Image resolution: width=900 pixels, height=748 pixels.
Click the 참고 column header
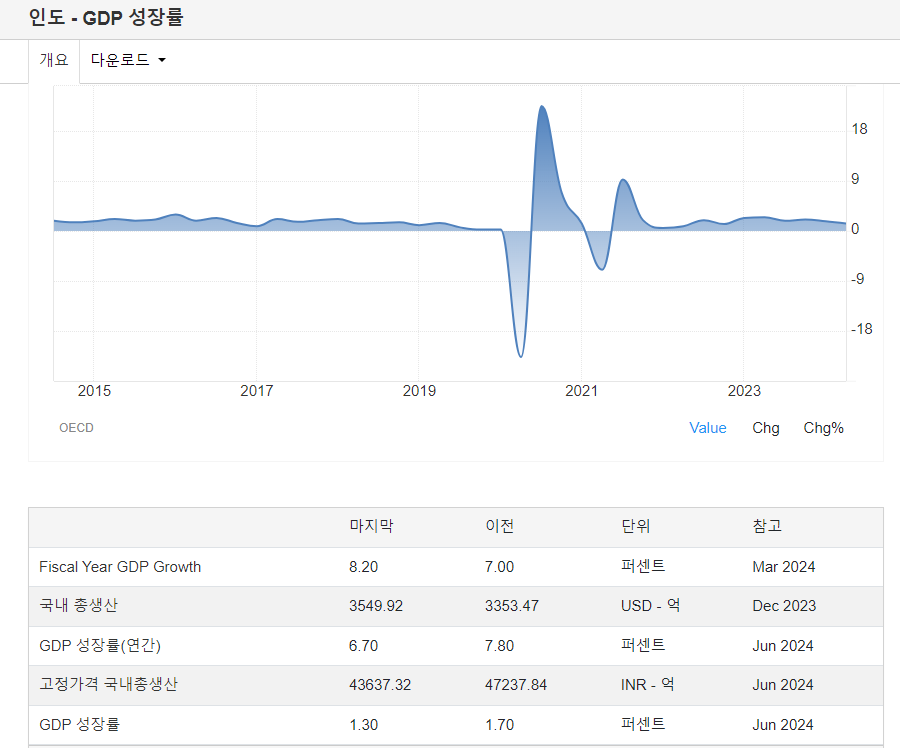point(767,526)
